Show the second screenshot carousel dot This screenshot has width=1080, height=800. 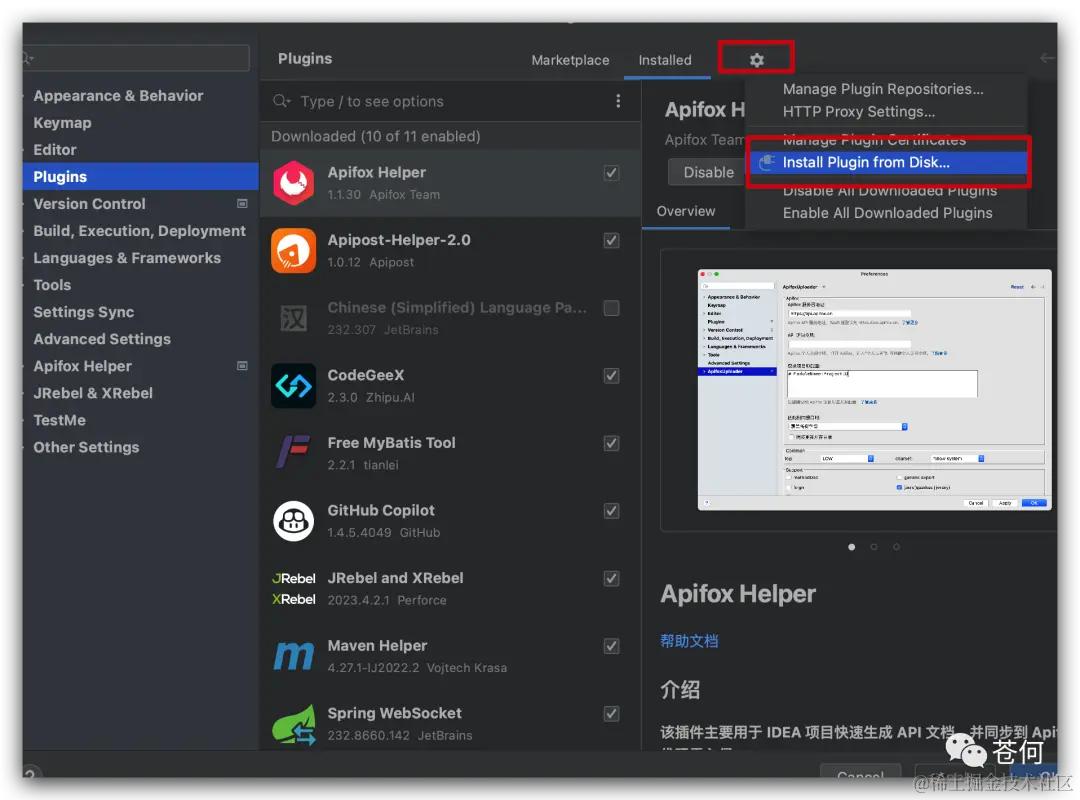click(x=874, y=547)
